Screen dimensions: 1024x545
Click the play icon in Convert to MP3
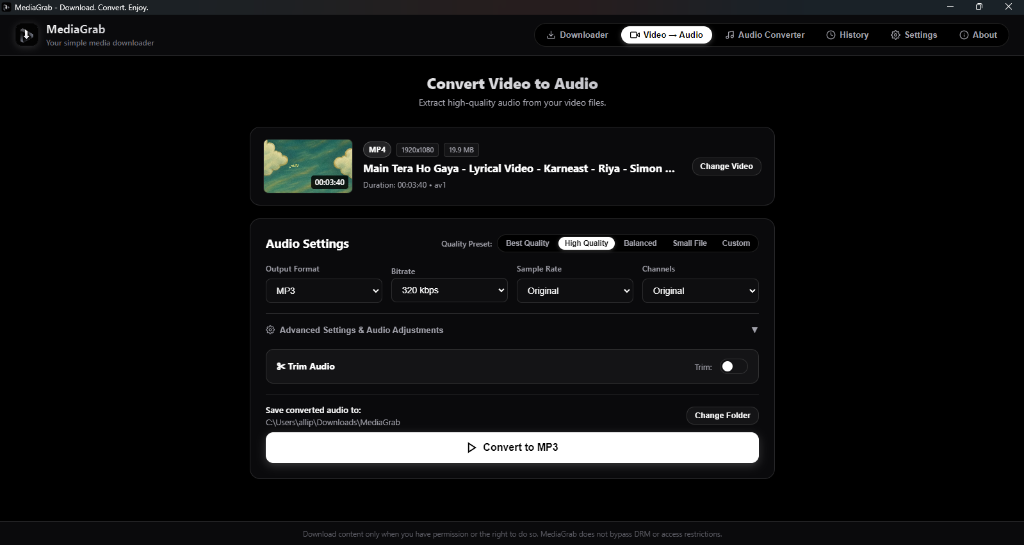tap(472, 448)
